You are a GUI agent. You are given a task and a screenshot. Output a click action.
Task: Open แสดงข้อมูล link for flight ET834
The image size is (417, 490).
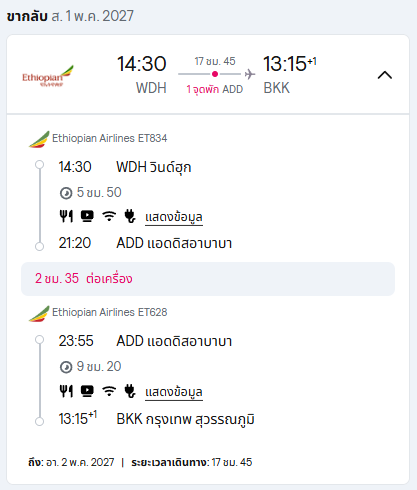[x=174, y=217]
